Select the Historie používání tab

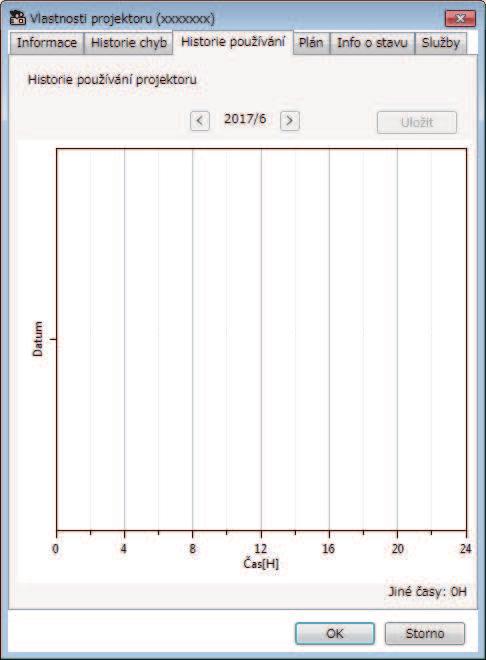click(233, 42)
